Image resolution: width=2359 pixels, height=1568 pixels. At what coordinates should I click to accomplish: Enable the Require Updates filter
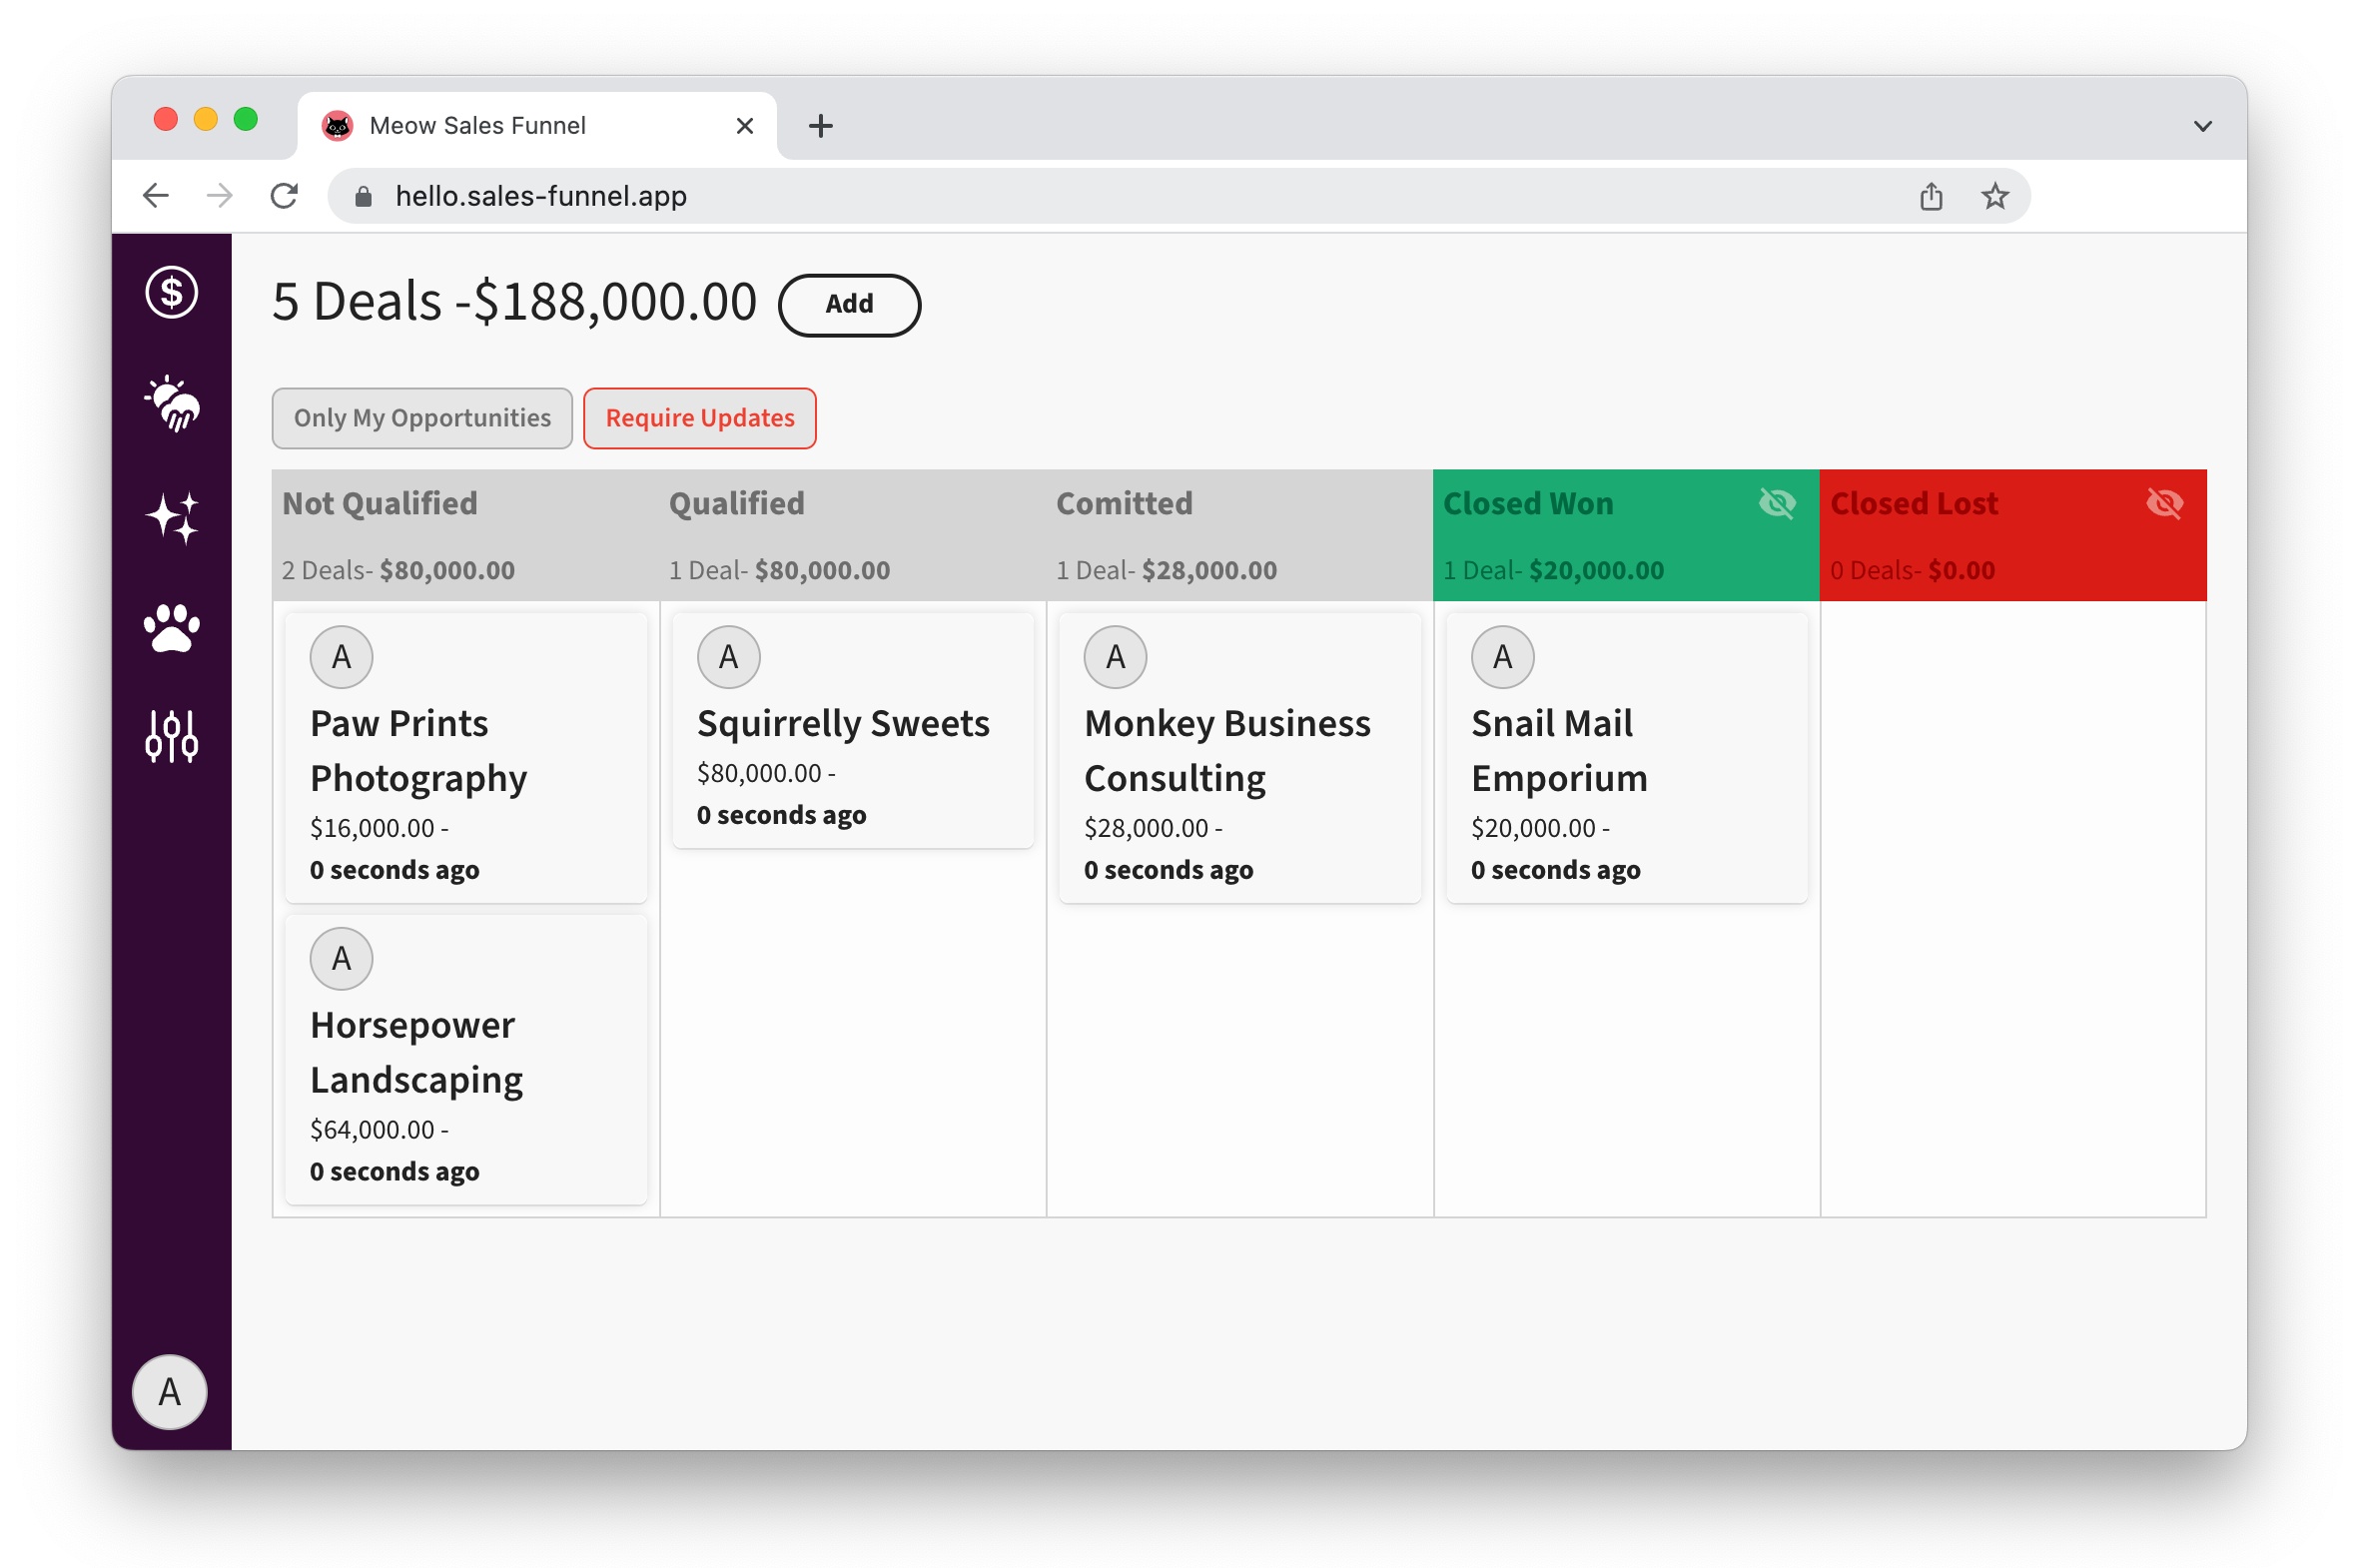coord(699,418)
